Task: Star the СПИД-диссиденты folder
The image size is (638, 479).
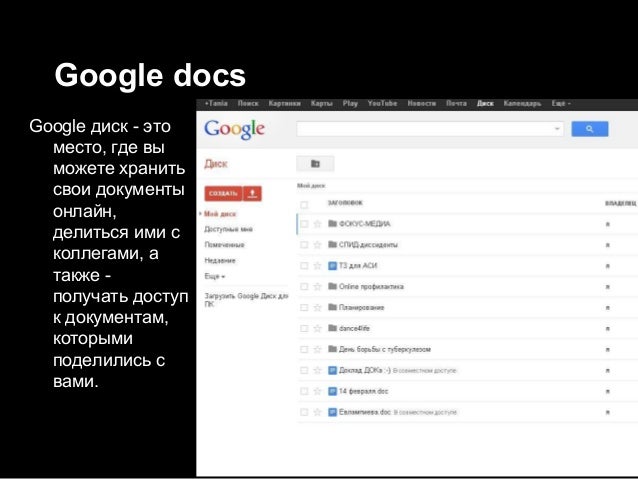Action: click(317, 245)
